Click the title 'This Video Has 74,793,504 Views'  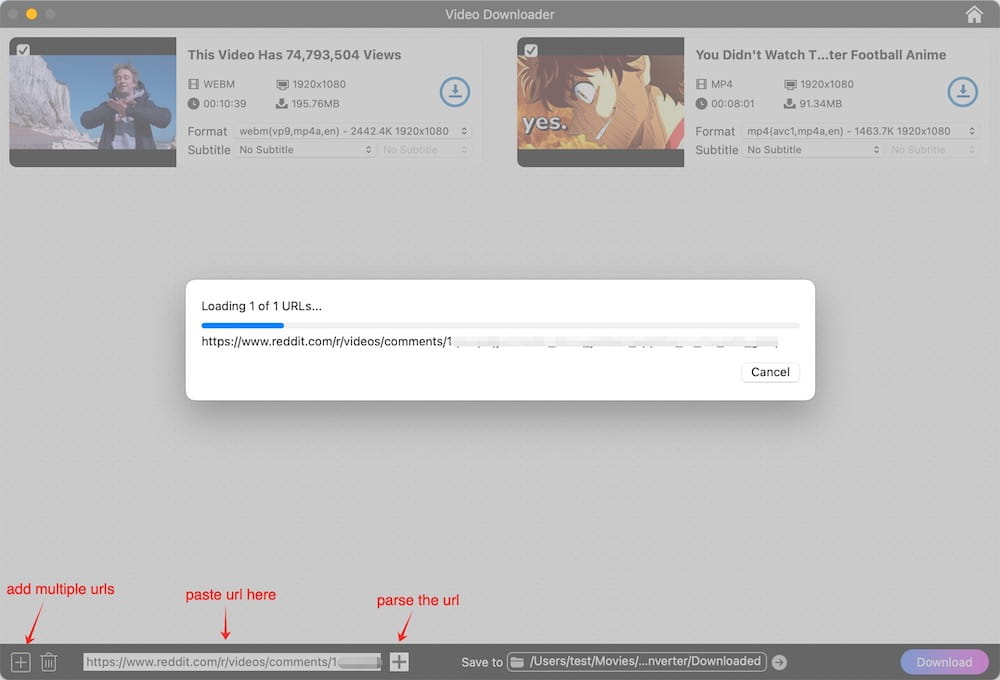(294, 55)
